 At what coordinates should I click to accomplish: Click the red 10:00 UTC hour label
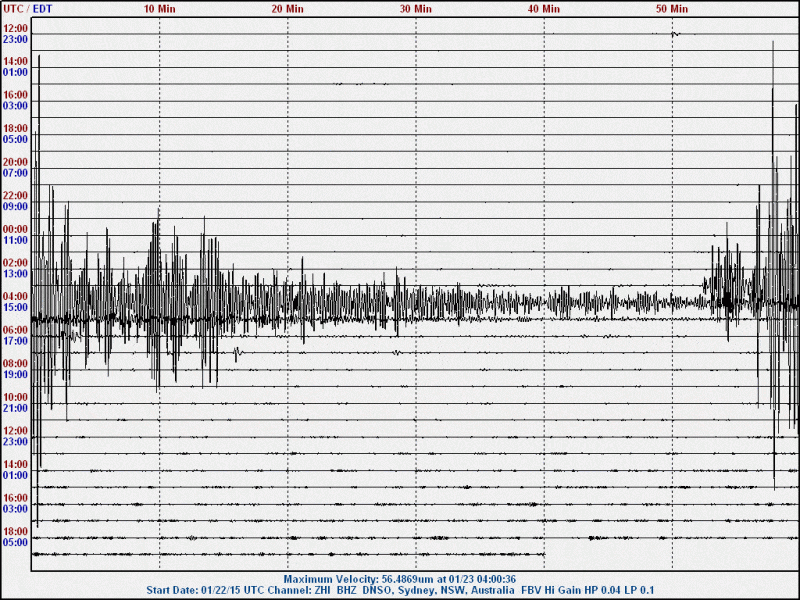(16, 397)
